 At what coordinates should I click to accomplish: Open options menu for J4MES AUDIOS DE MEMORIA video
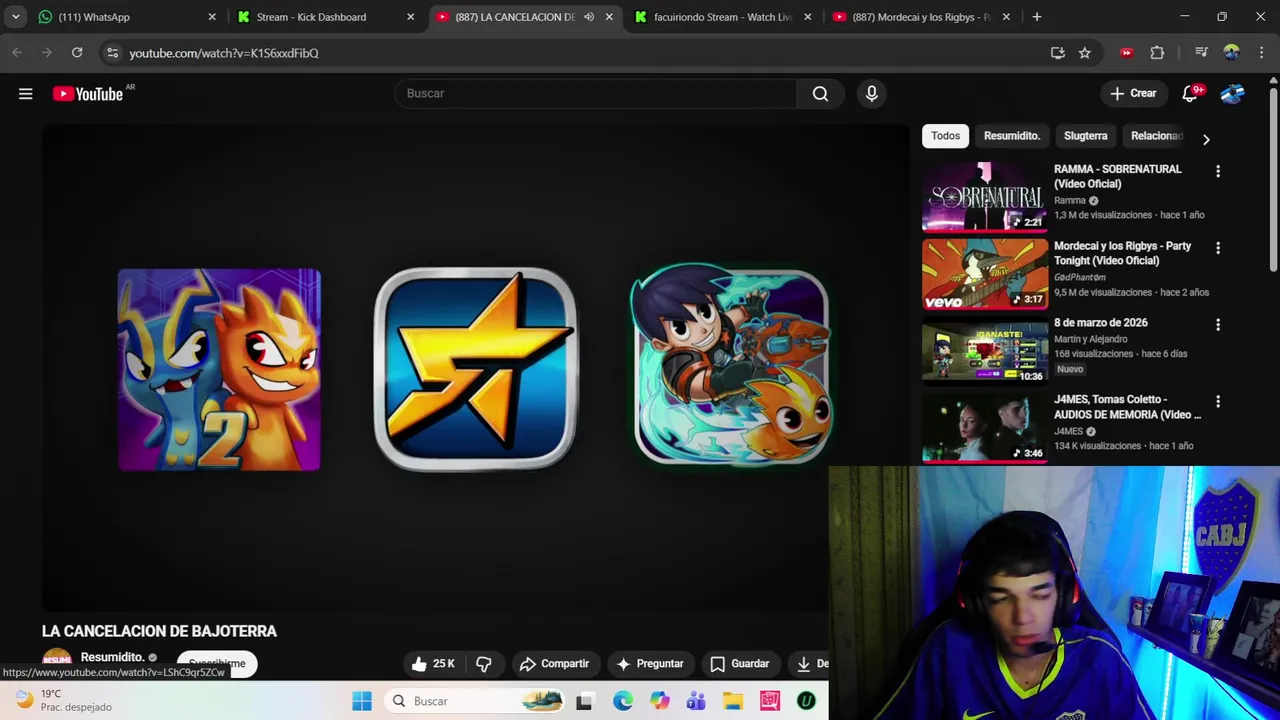tap(1218, 401)
